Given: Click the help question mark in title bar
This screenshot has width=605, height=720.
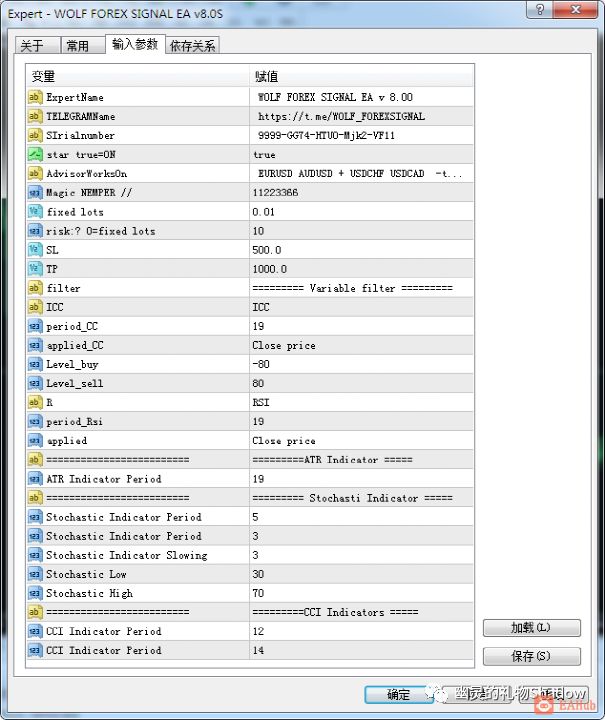Looking at the screenshot, I should pos(540,9).
